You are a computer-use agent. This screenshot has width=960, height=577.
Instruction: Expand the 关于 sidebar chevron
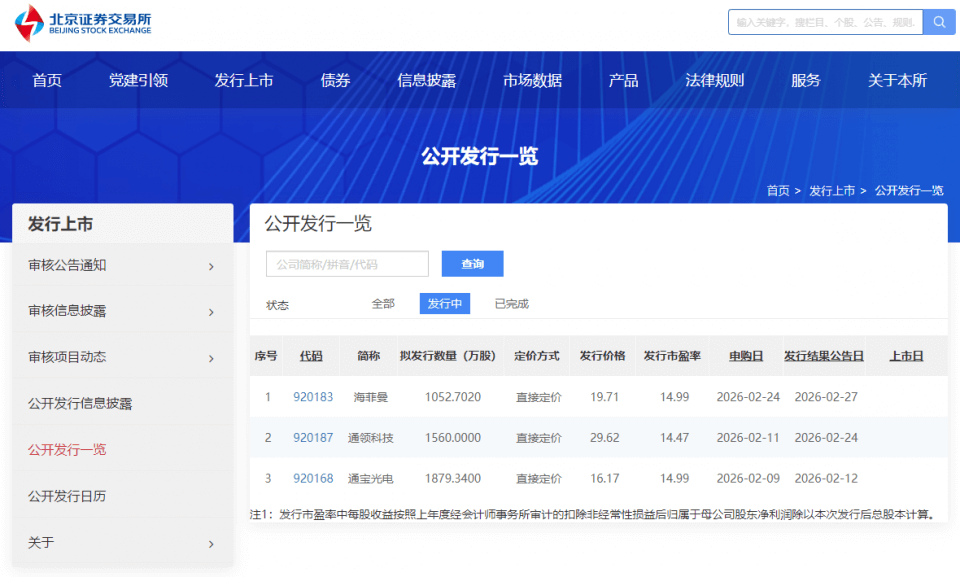point(211,543)
